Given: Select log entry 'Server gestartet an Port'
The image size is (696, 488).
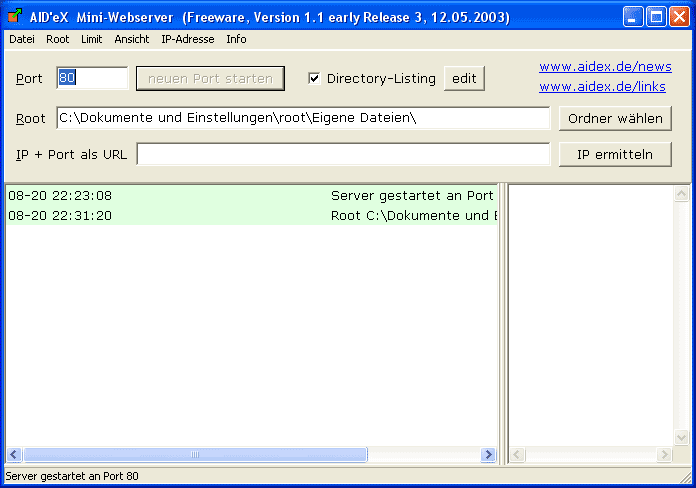Looking at the screenshot, I should (x=251, y=195).
